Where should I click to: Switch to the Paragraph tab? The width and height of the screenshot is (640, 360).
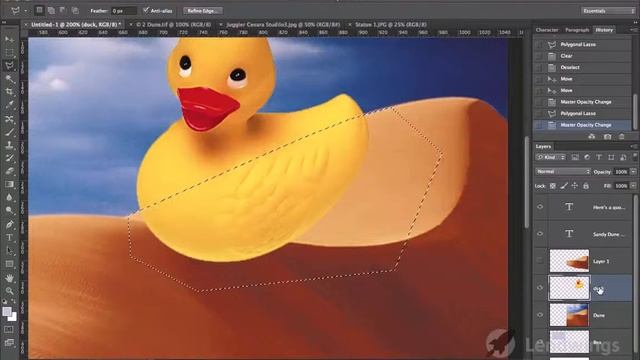pyautogui.click(x=577, y=30)
